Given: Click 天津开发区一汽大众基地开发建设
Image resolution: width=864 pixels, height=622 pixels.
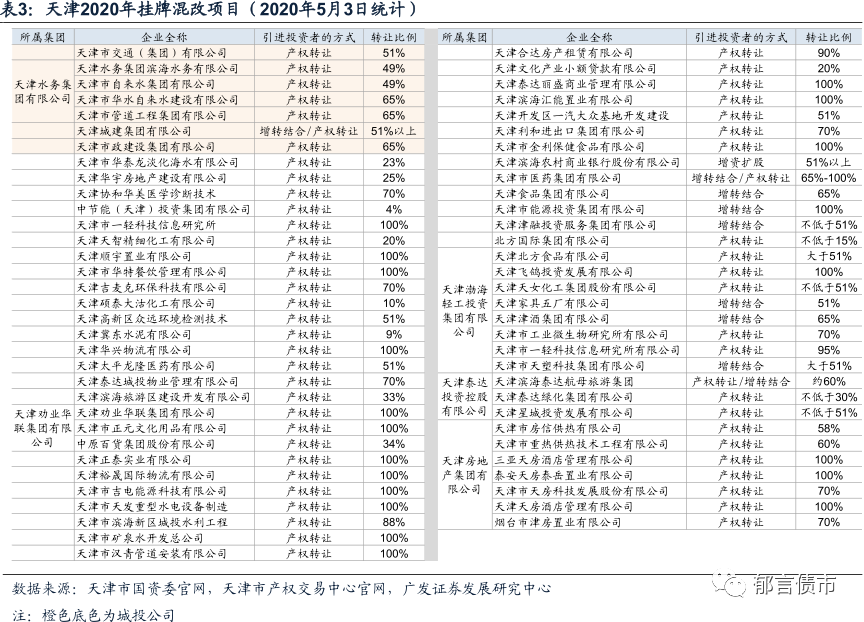Looking at the screenshot, I should pyautogui.click(x=581, y=116).
